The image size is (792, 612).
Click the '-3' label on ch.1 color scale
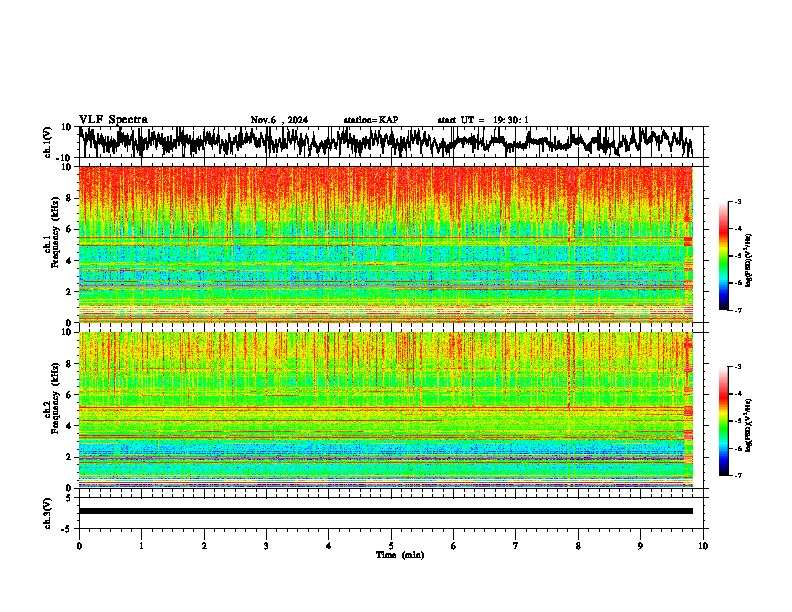click(x=738, y=202)
